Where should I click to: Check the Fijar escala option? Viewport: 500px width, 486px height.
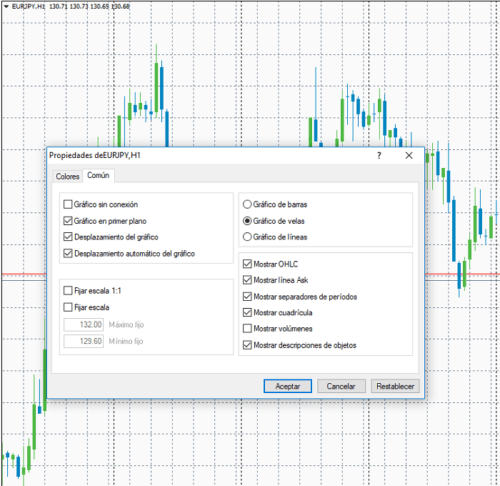(x=68, y=307)
